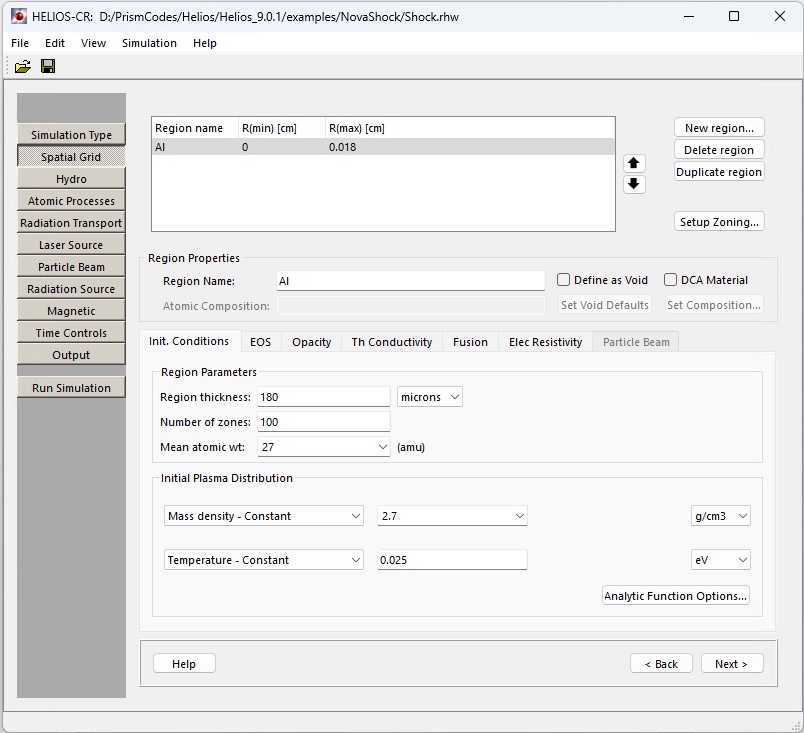Open Analytic Function Options
The width and height of the screenshot is (804, 733).
click(x=675, y=596)
